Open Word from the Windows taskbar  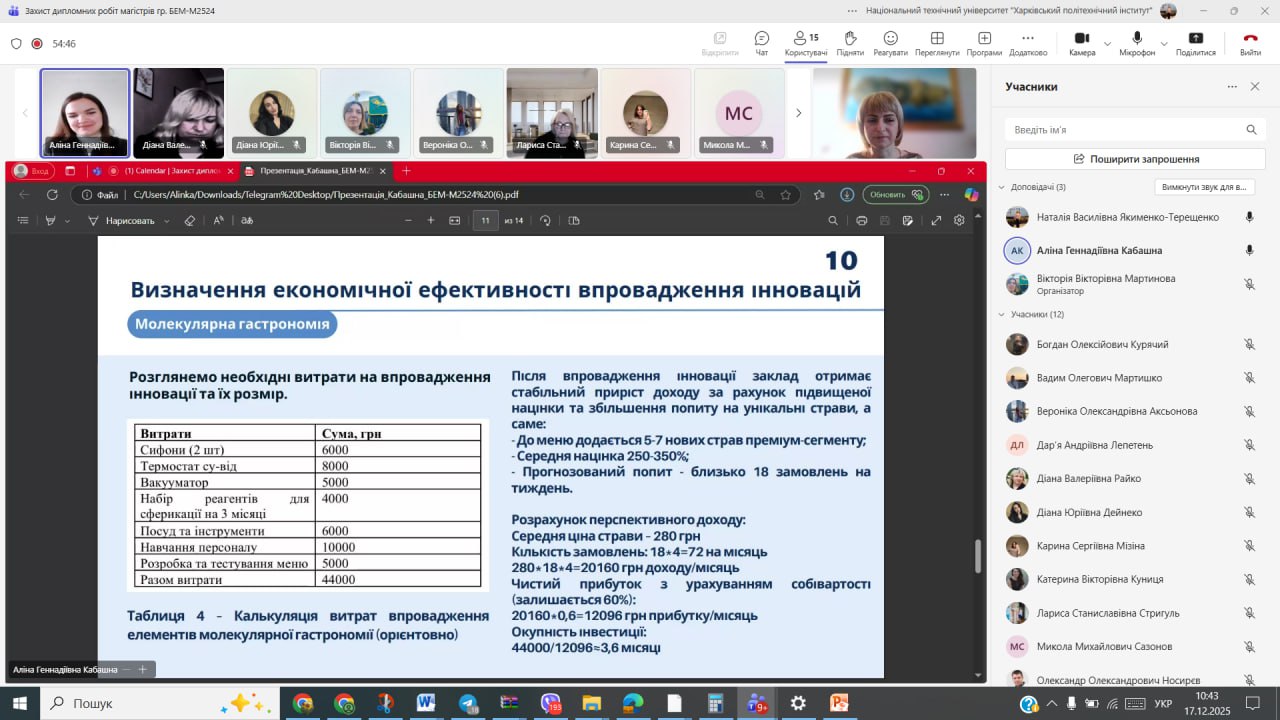click(426, 703)
